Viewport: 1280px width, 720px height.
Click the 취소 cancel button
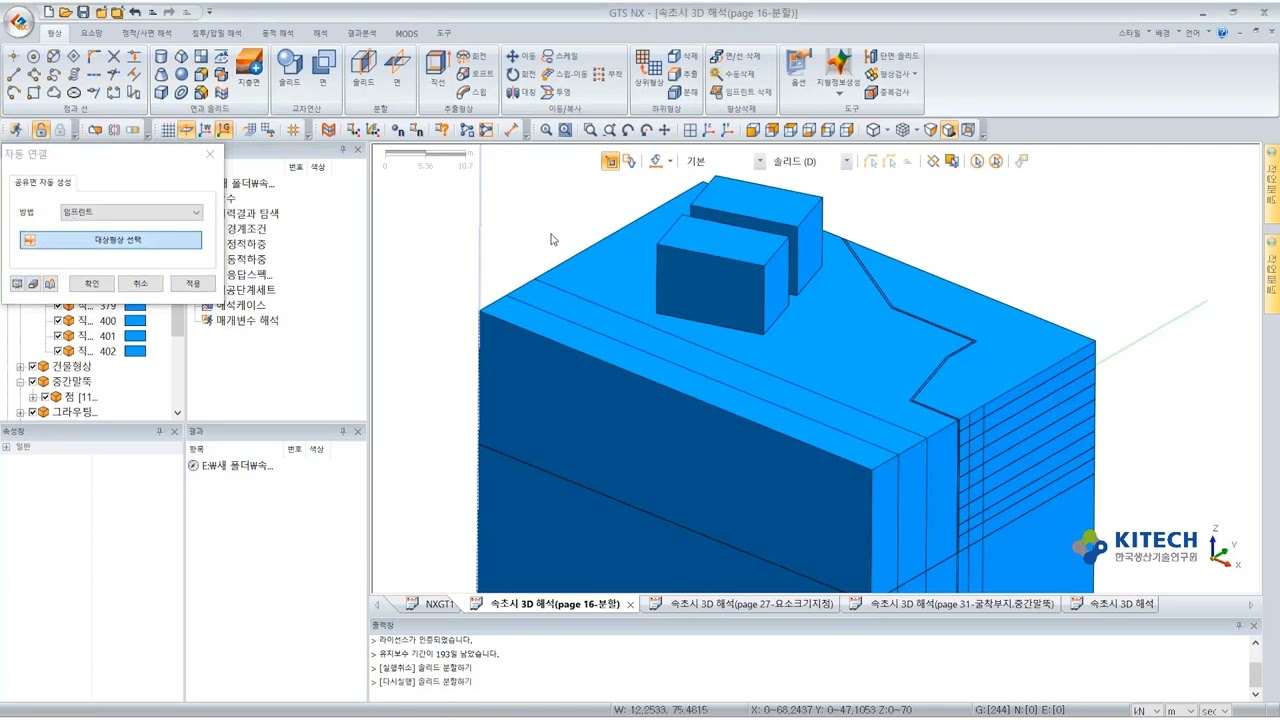pos(141,284)
